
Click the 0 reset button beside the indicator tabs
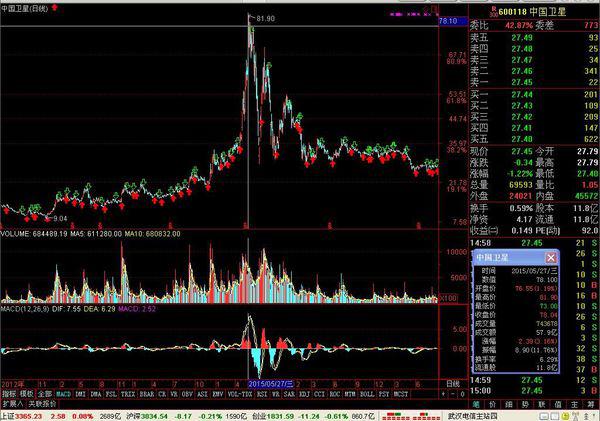coord(462,393)
